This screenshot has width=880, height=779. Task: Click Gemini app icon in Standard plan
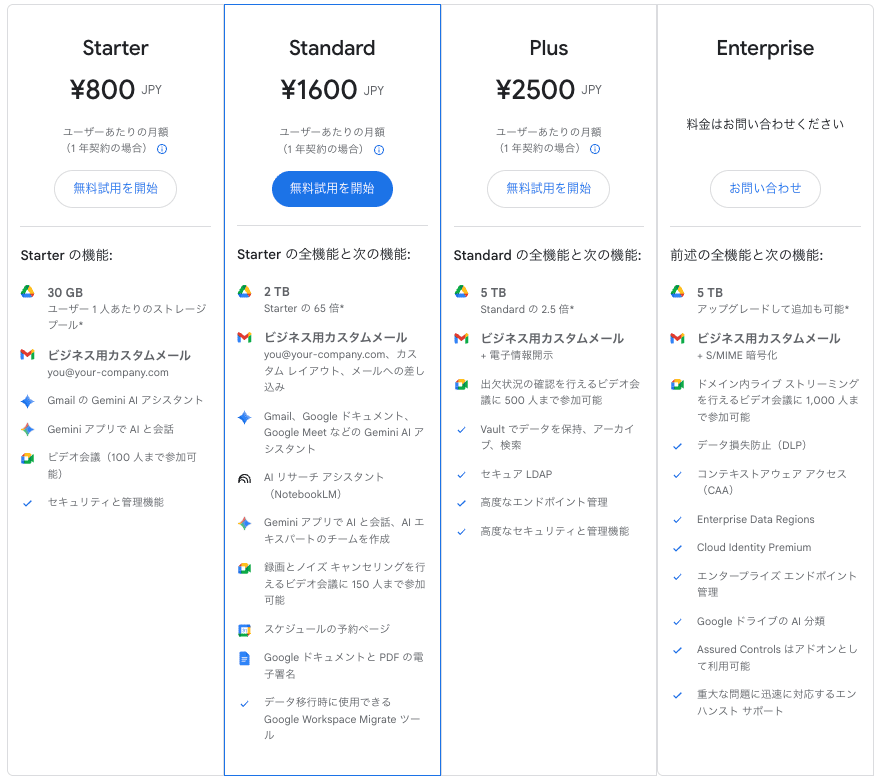coord(244,523)
